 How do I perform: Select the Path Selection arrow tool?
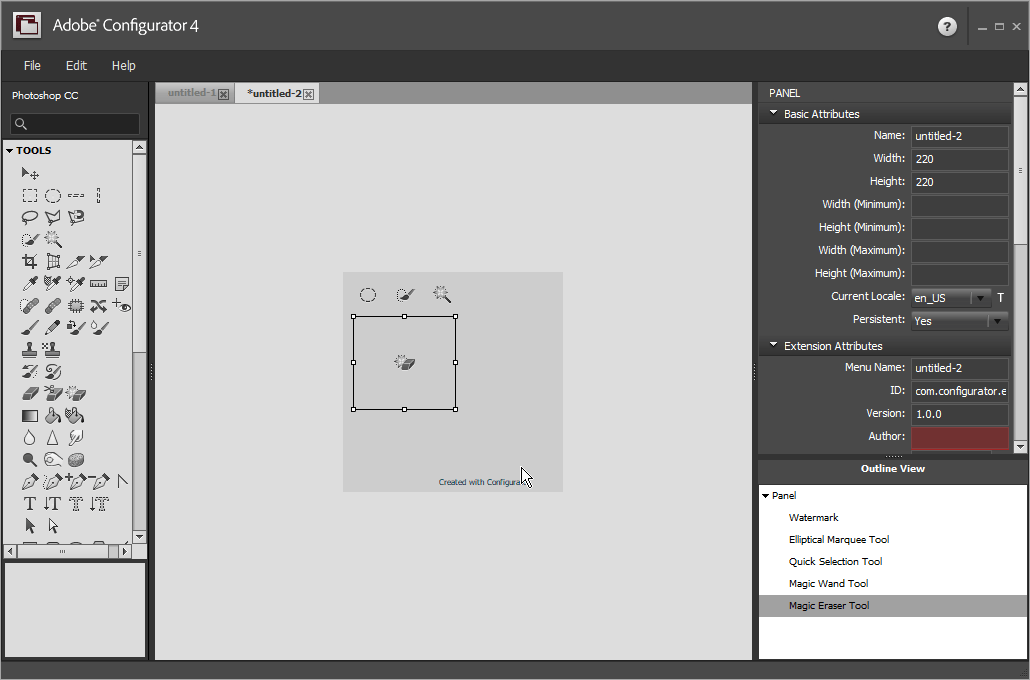coord(30,526)
